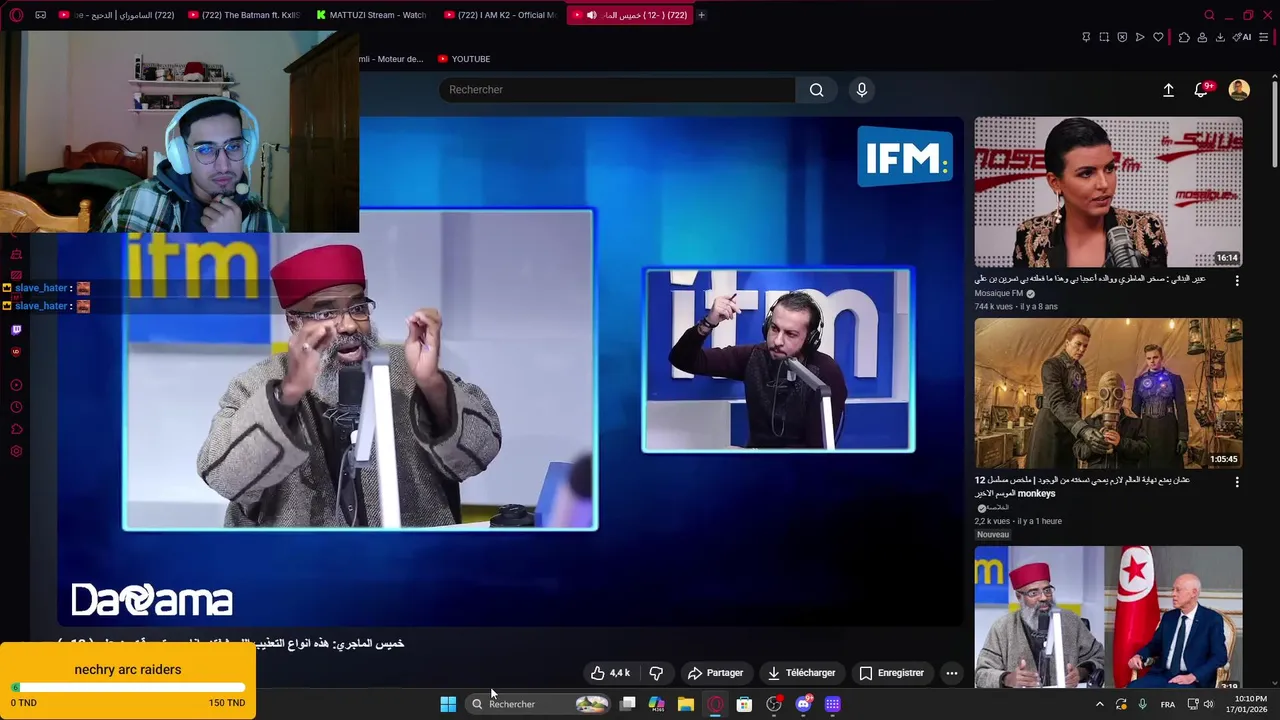This screenshot has height=720, width=1280.
Task: Start voice search with the microphone
Action: 862,90
